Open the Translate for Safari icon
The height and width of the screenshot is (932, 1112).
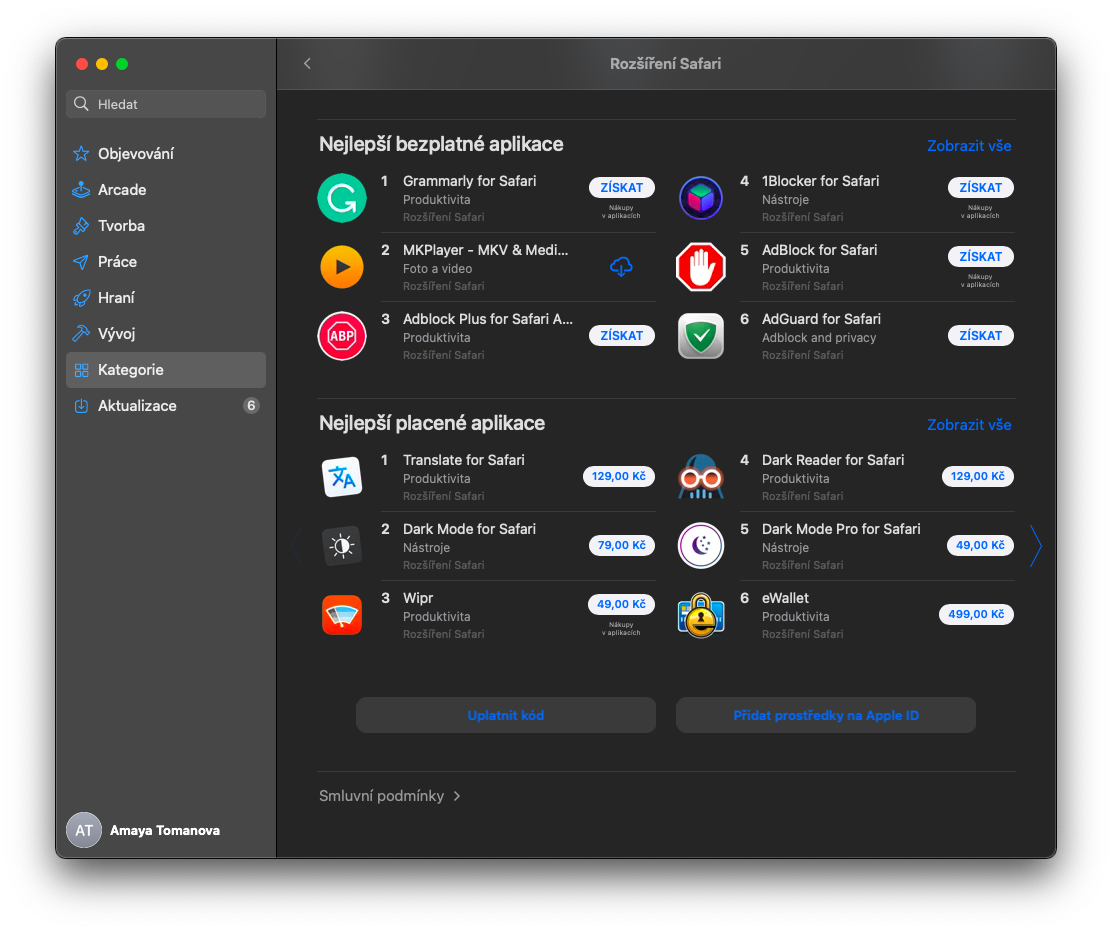tap(342, 477)
